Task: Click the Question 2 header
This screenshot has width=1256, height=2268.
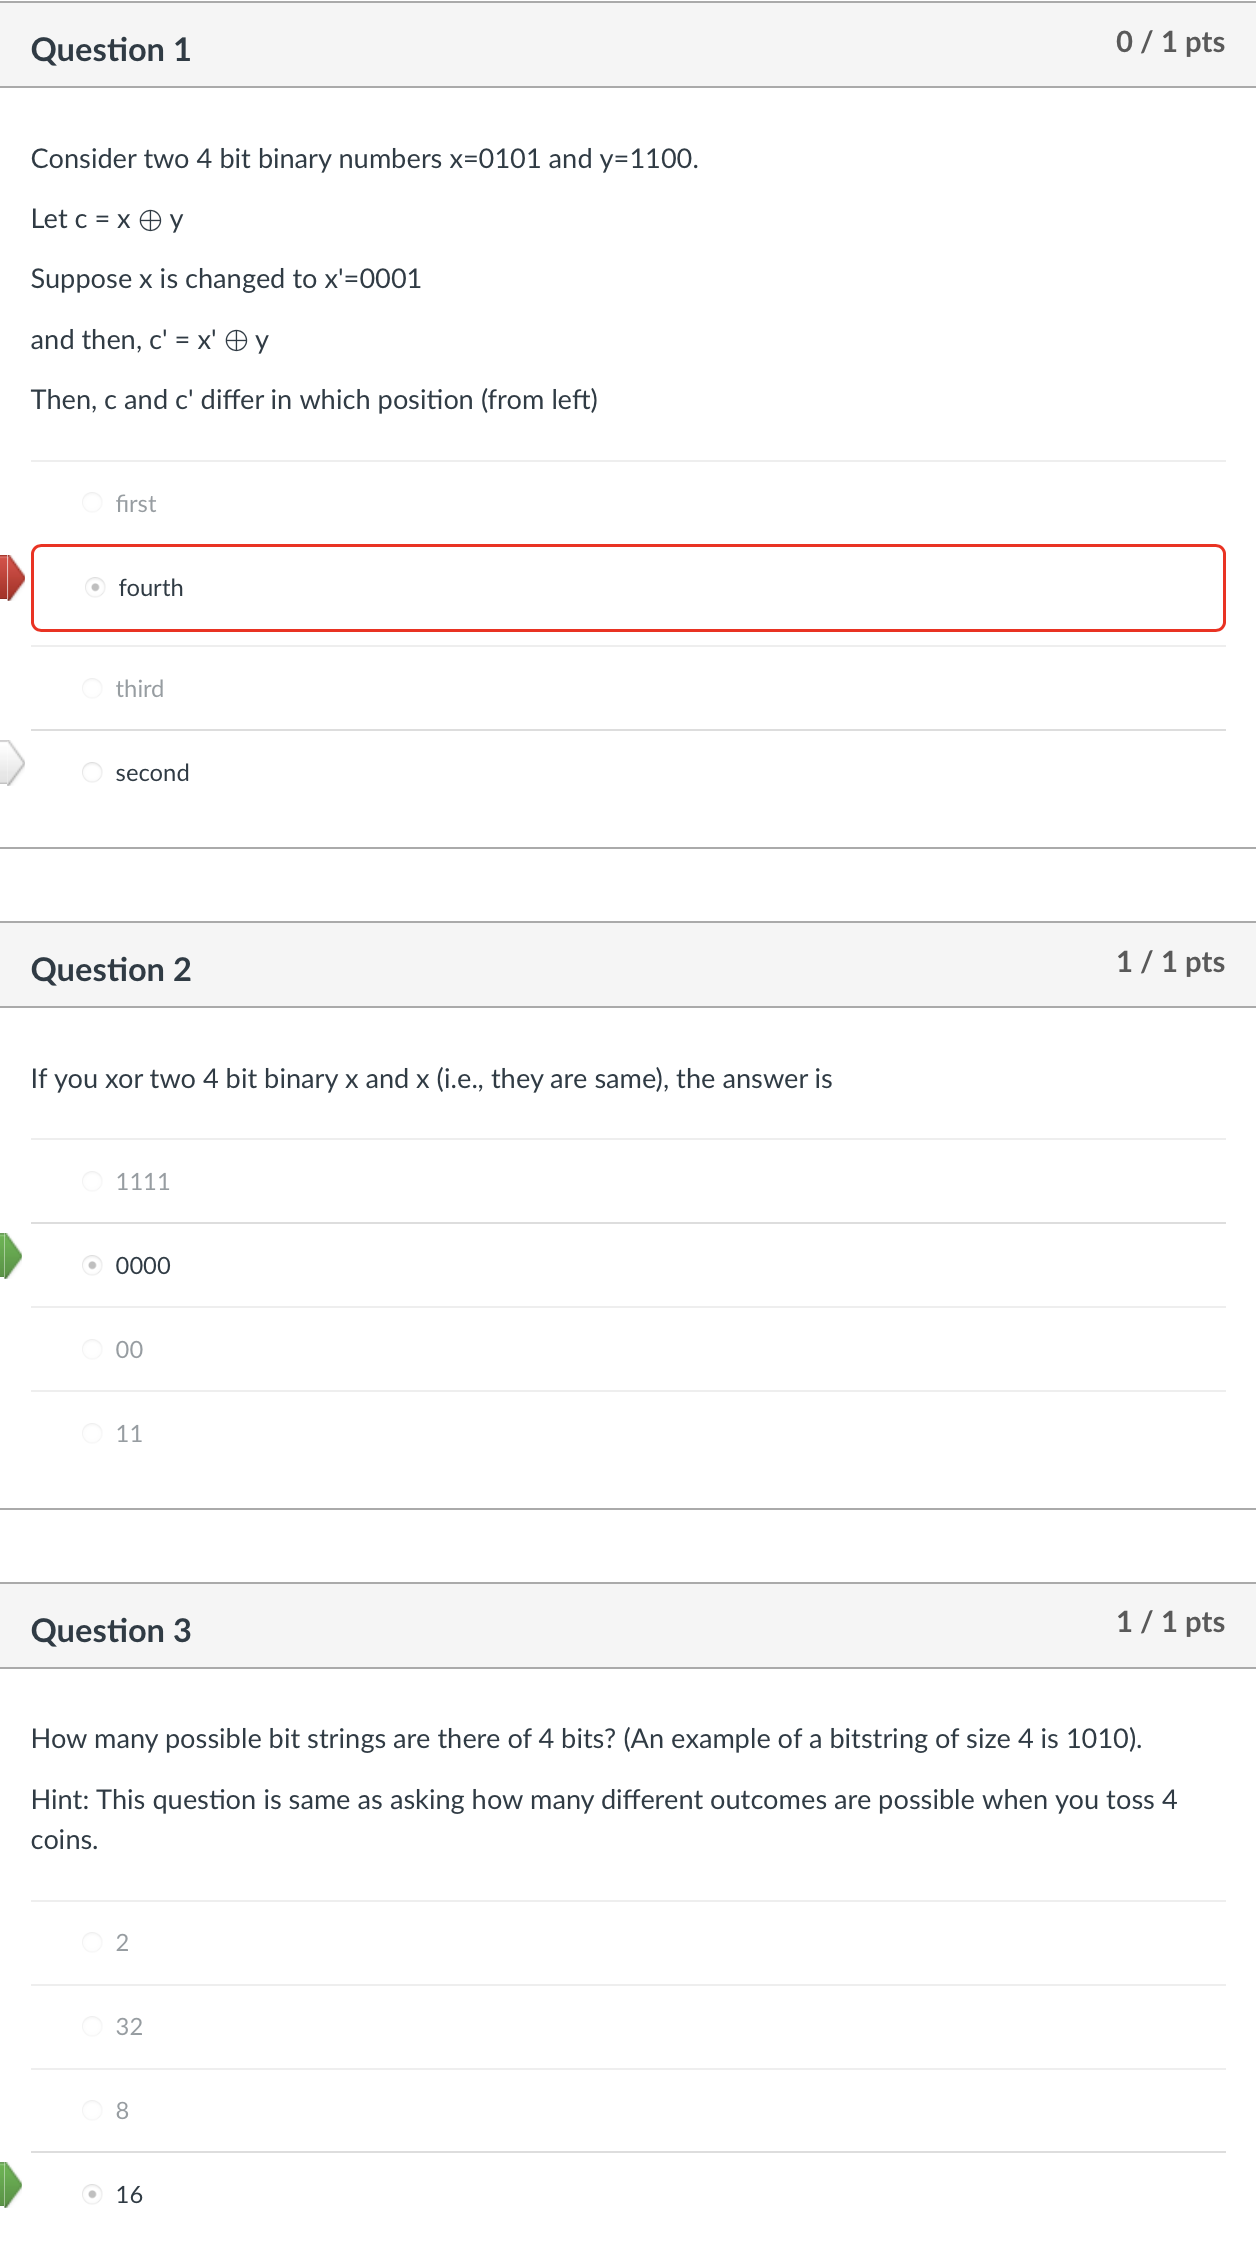Action: coord(111,969)
